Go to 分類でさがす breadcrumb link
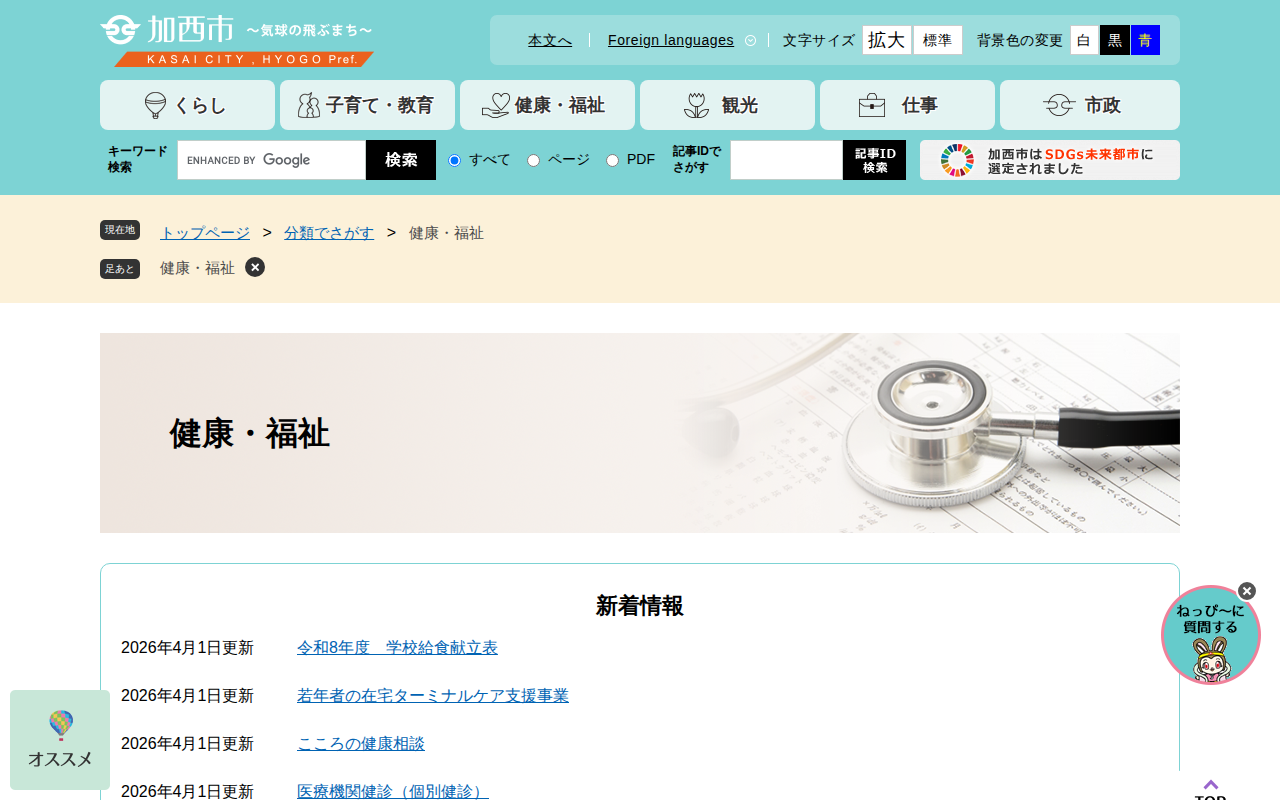Viewport: 1280px width, 800px height. point(329,233)
